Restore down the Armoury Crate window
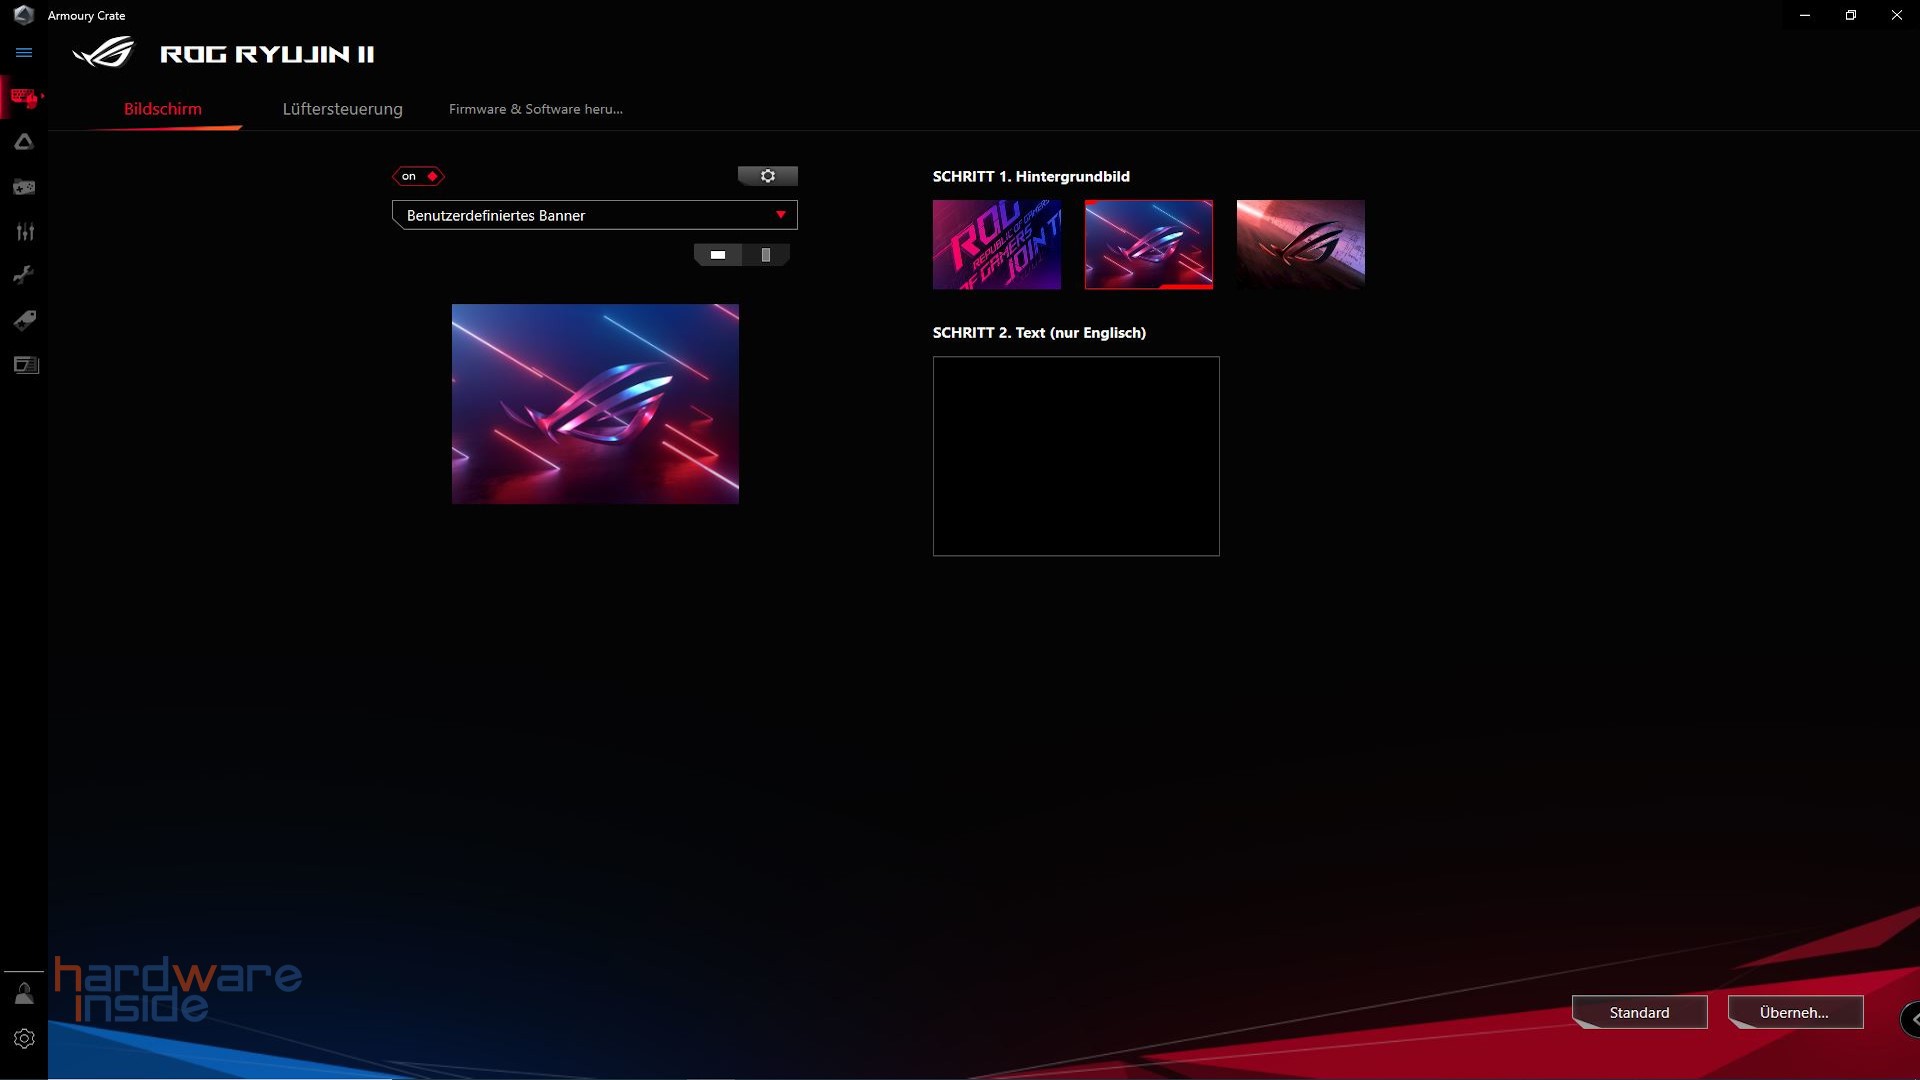Viewport: 1920px width, 1080px height. pos(1851,15)
